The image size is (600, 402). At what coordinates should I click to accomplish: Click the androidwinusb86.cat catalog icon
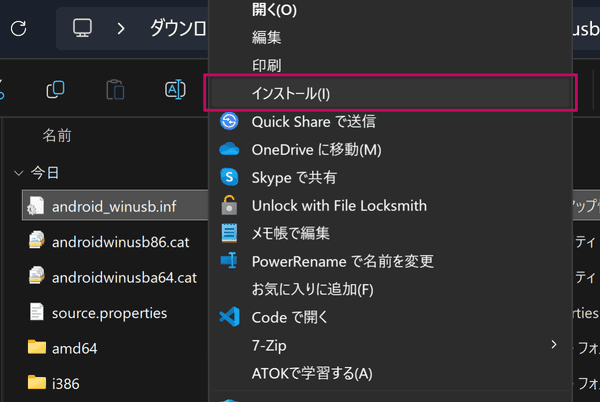pyautogui.click(x=36, y=241)
